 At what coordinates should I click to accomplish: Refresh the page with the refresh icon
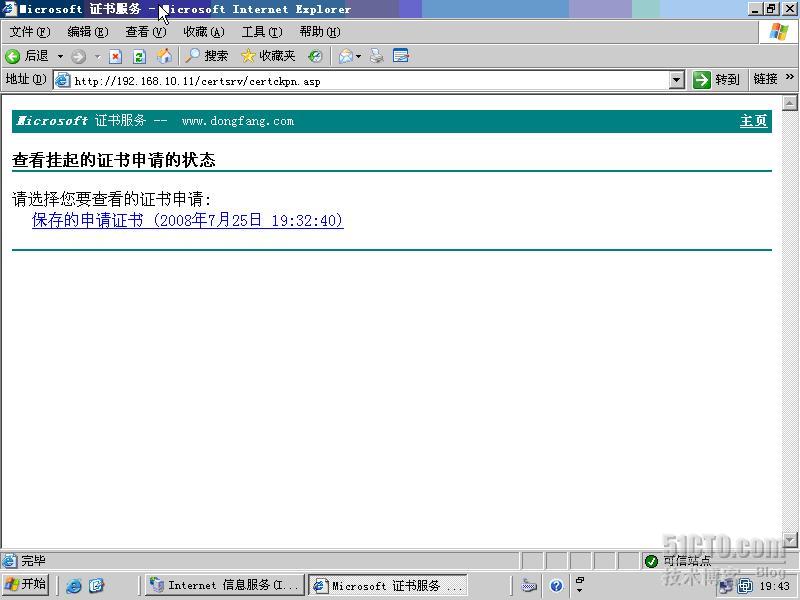coord(139,56)
